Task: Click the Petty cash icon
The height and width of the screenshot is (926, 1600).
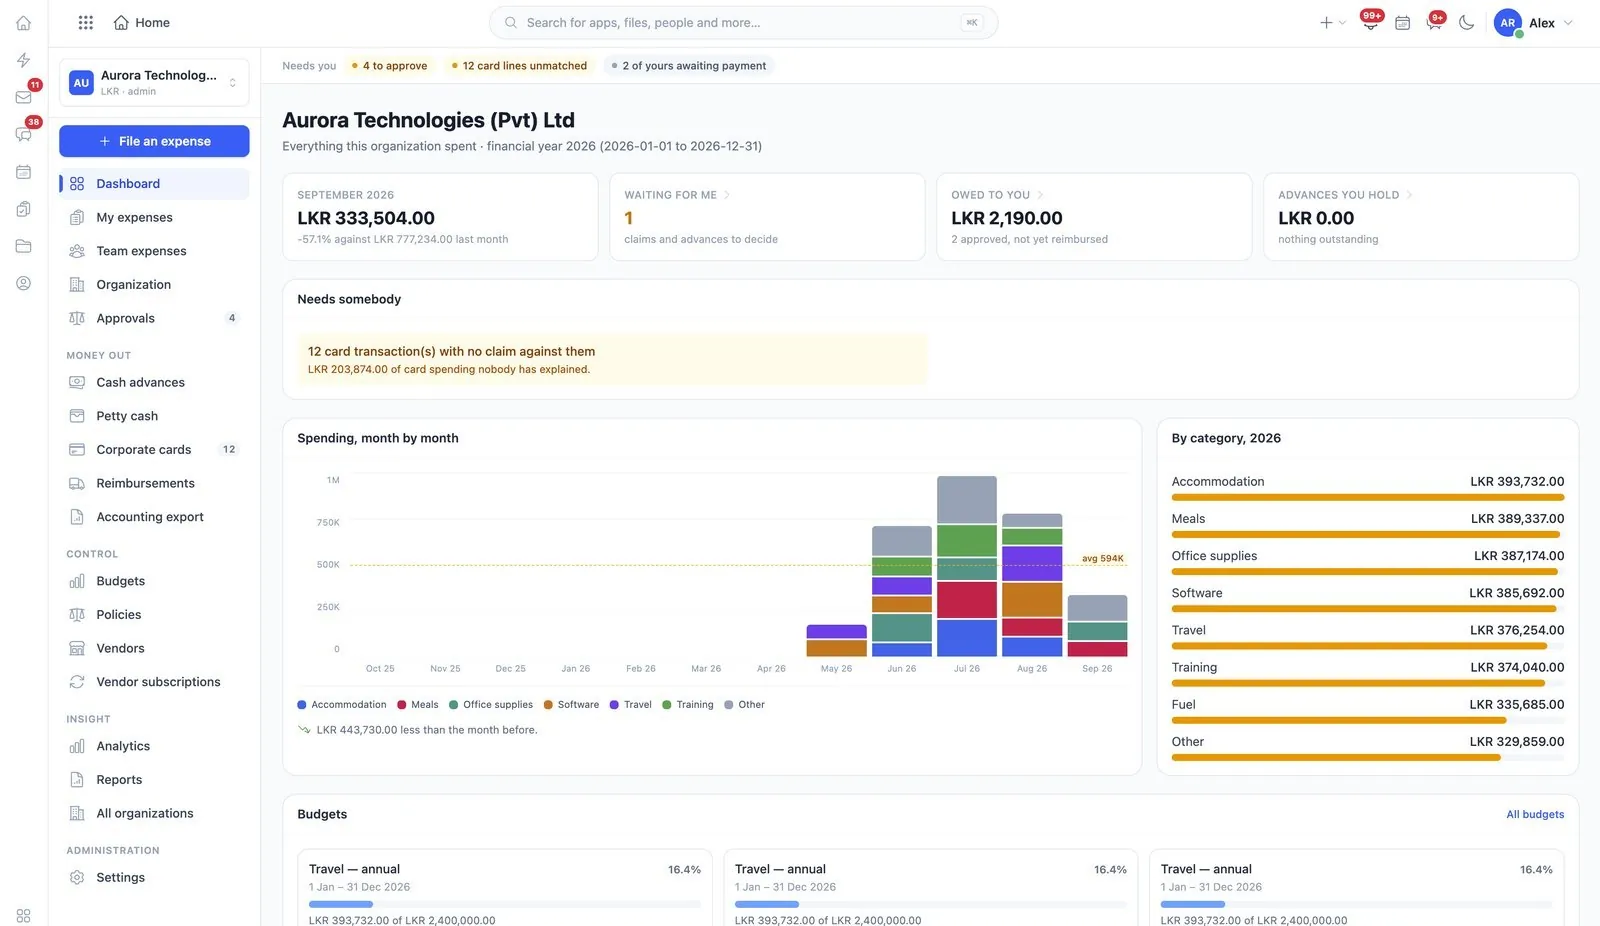Action: pyautogui.click(x=77, y=416)
